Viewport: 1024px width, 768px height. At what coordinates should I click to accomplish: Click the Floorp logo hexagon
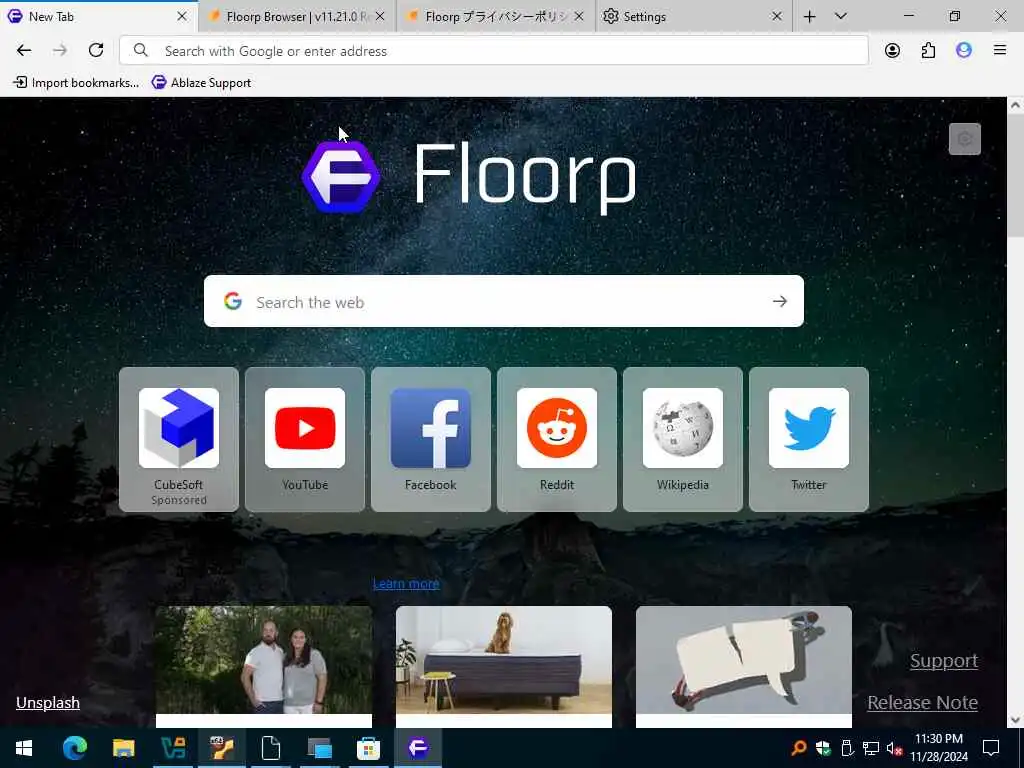(341, 177)
